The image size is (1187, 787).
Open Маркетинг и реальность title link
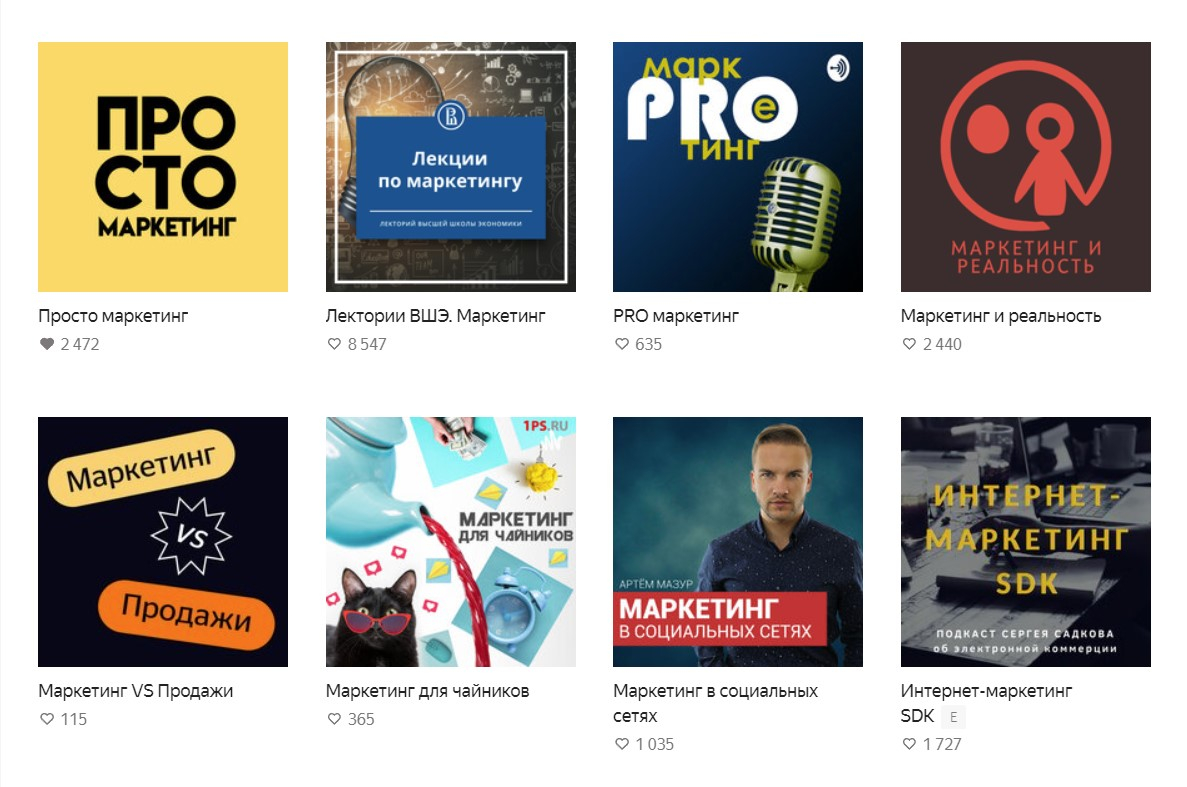[x=1001, y=316]
